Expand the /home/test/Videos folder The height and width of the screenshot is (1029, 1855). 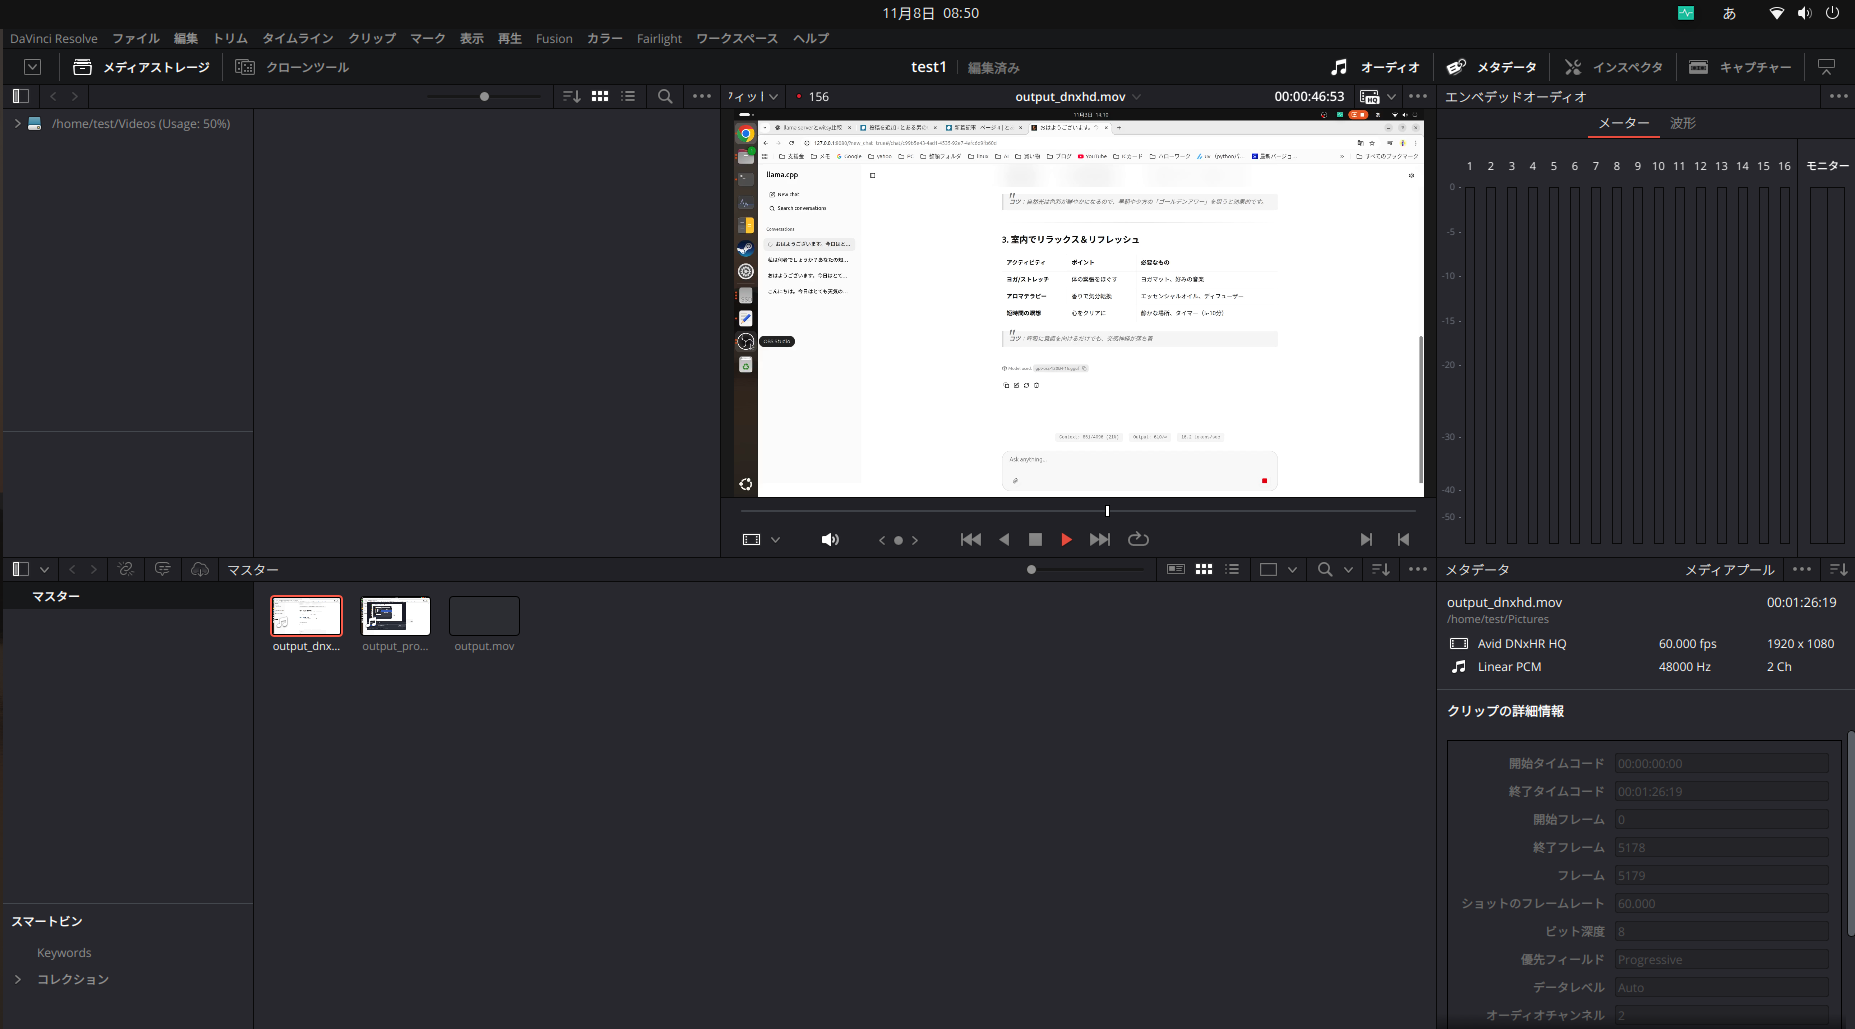(x=17, y=124)
